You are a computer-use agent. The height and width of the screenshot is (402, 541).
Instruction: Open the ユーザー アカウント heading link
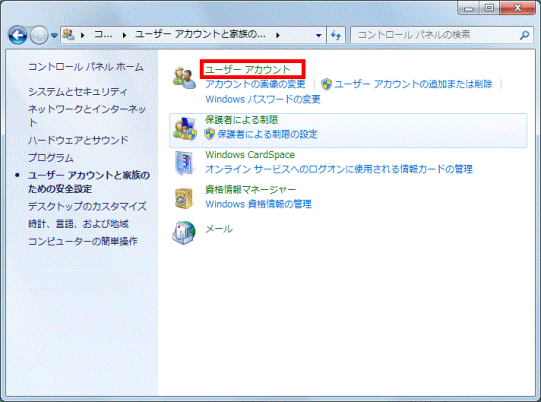(248, 69)
